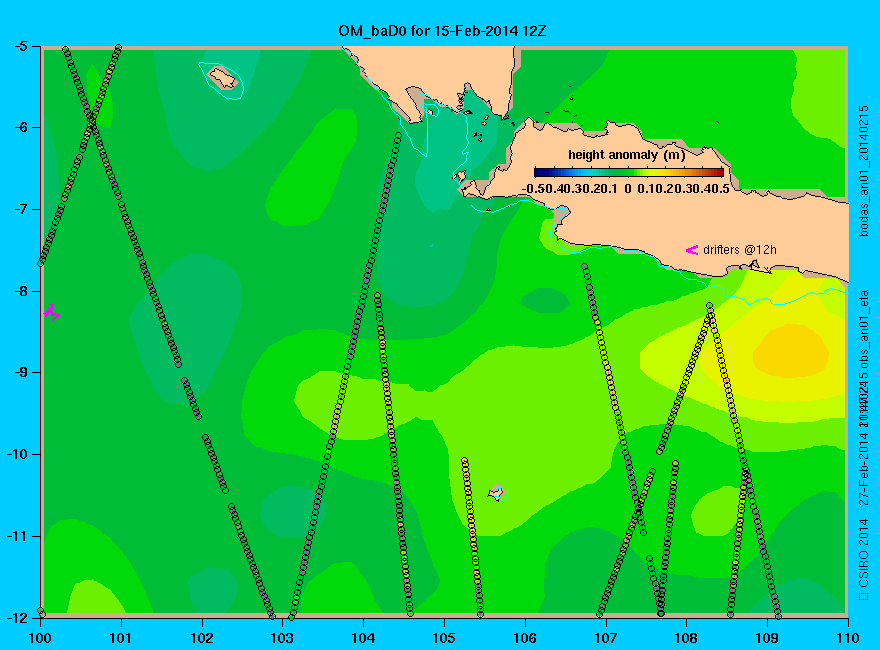This screenshot has height=650, width=880.
Task: Click the '-9' latitude axis label
Action: [20, 373]
